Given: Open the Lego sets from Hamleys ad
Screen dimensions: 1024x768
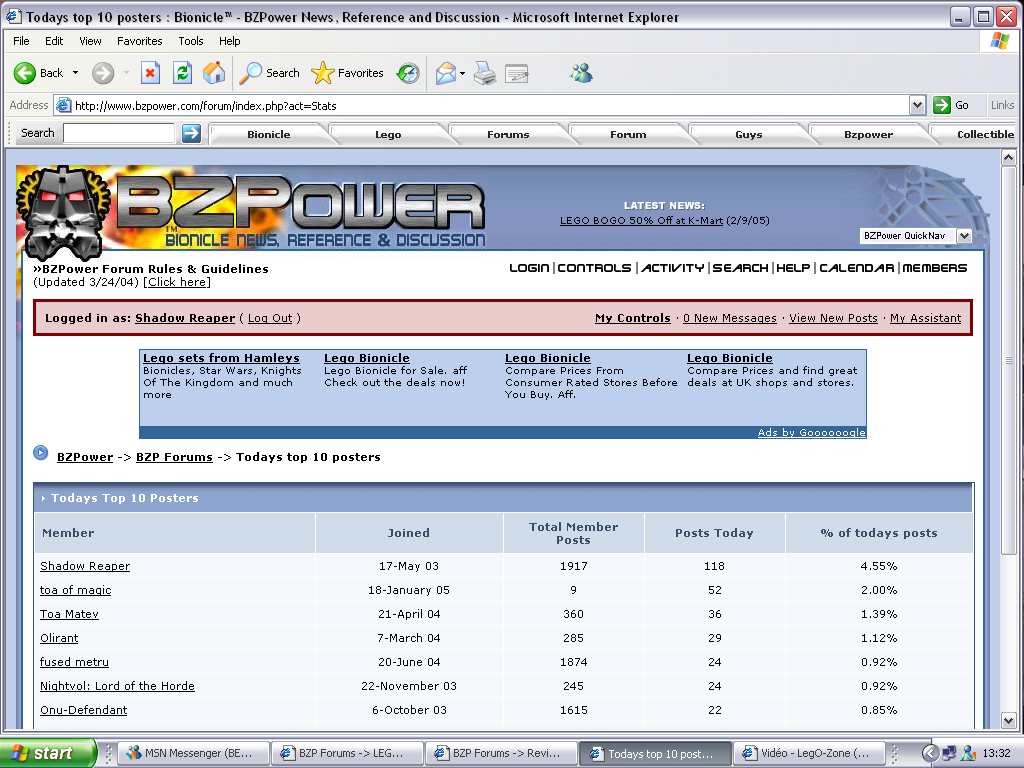Looking at the screenshot, I should 221,358.
